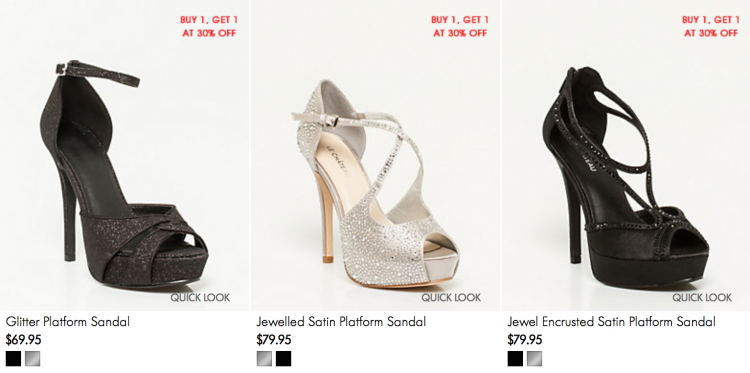
Task: Click the silver jewelled sandal product image
Action: [375, 184]
